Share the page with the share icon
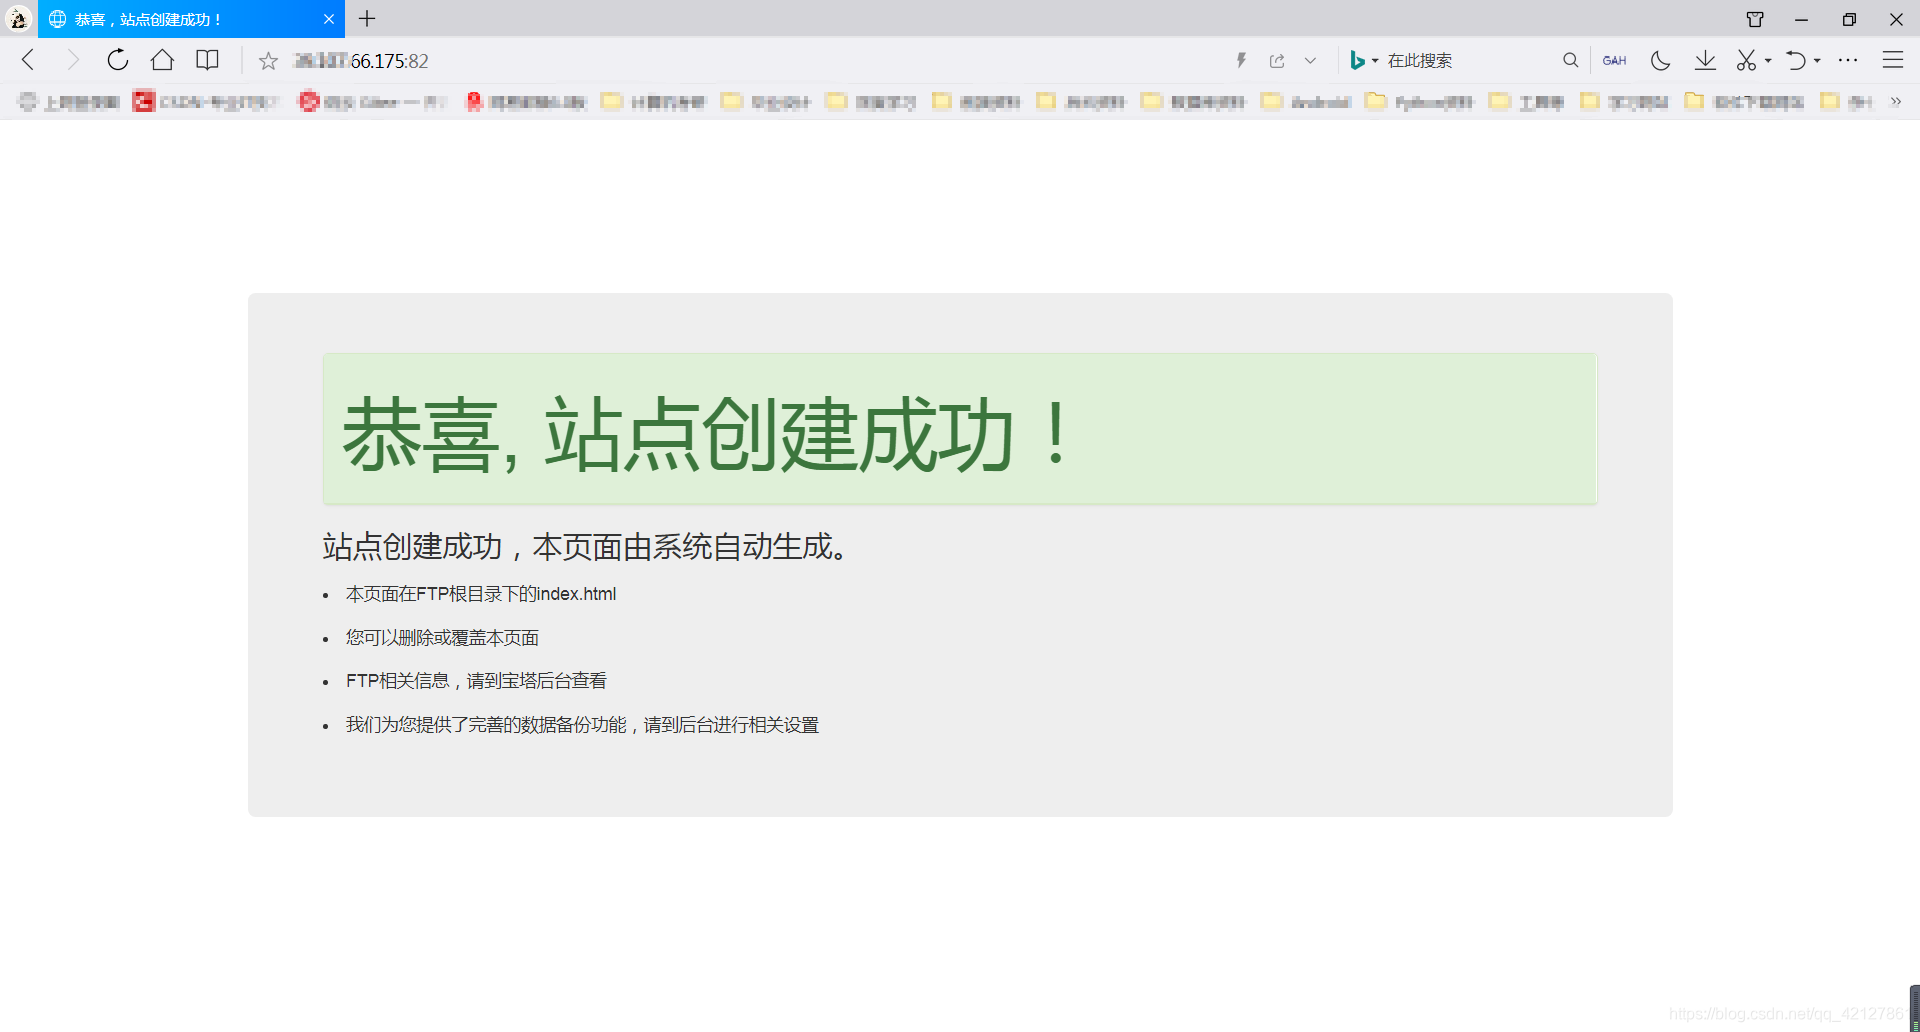The height and width of the screenshot is (1032, 1920). (x=1277, y=60)
